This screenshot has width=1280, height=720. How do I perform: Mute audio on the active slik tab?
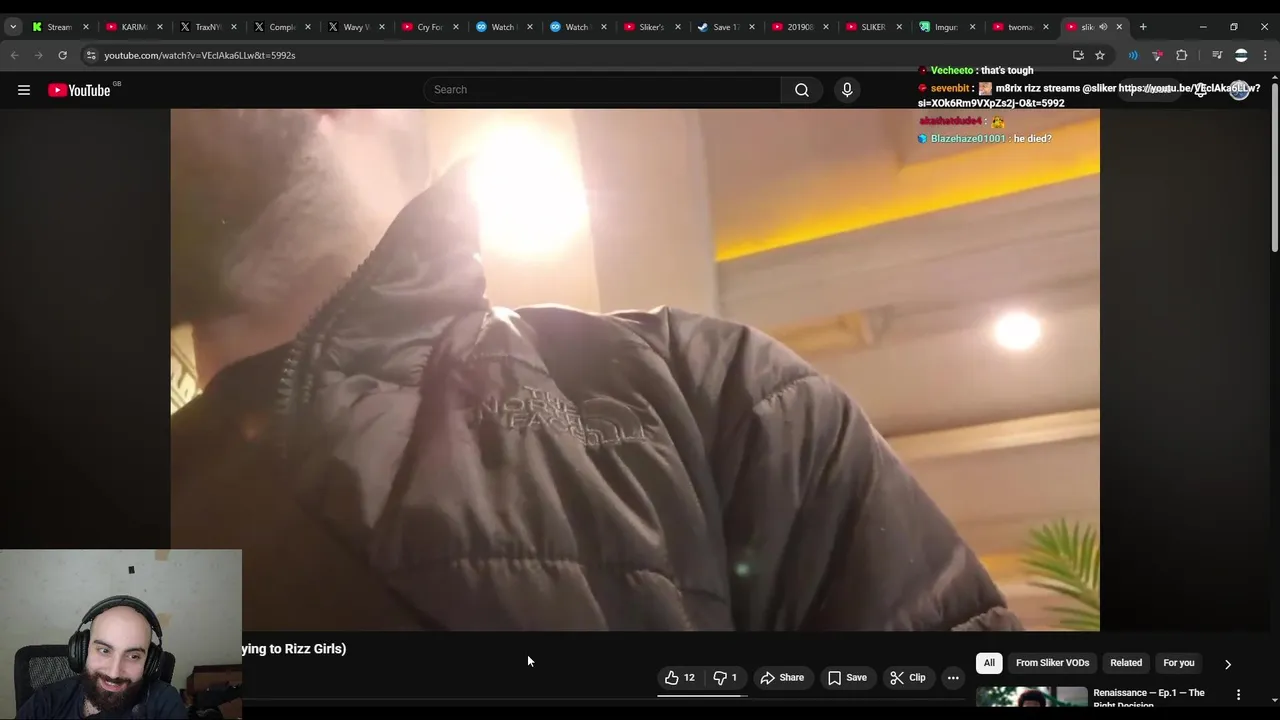[x=1103, y=27]
